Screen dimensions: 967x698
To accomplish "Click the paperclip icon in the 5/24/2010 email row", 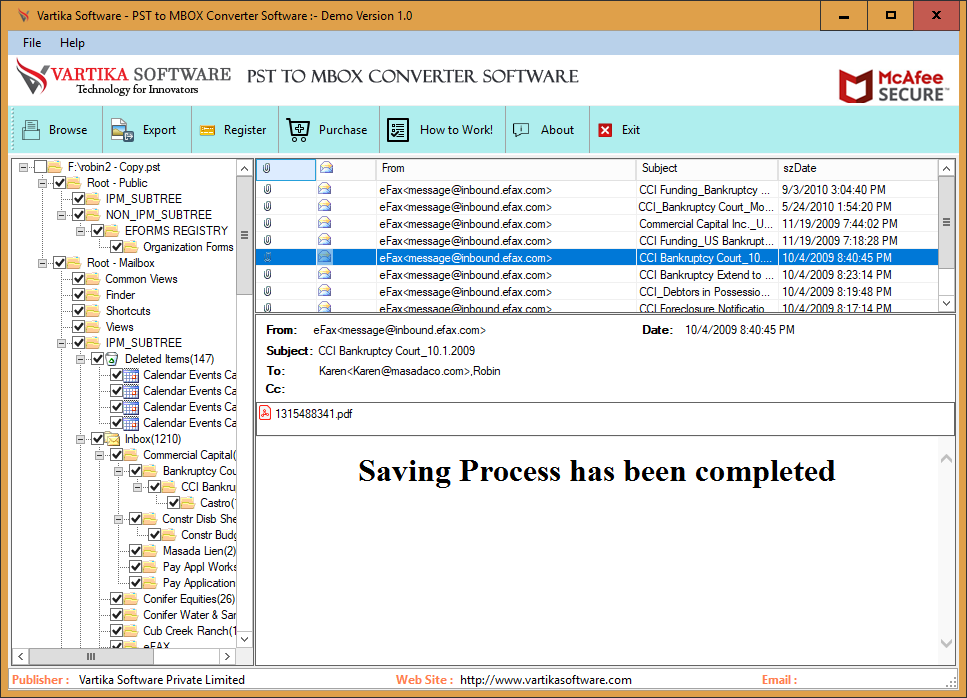I will point(268,207).
